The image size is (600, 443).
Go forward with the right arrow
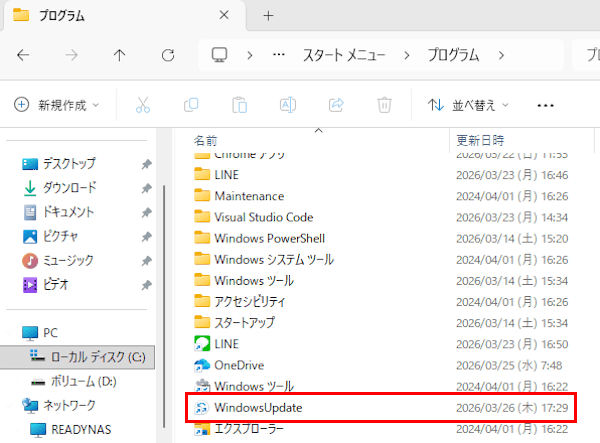click(x=71, y=55)
